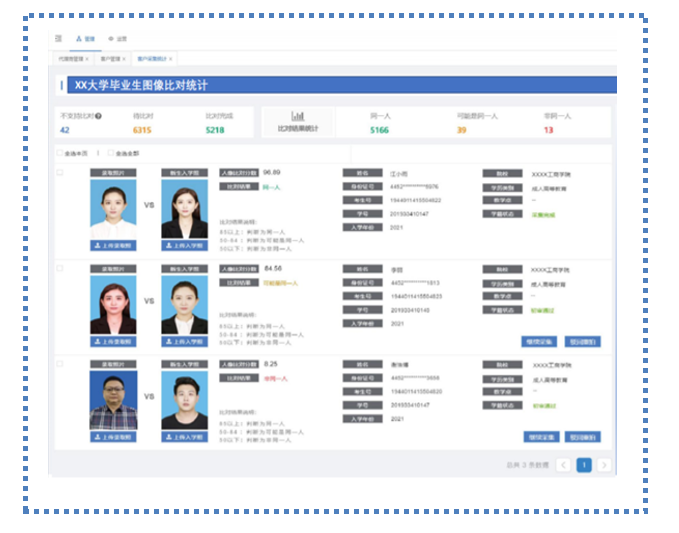Open the 管理 menu in top navigation

tap(85, 38)
